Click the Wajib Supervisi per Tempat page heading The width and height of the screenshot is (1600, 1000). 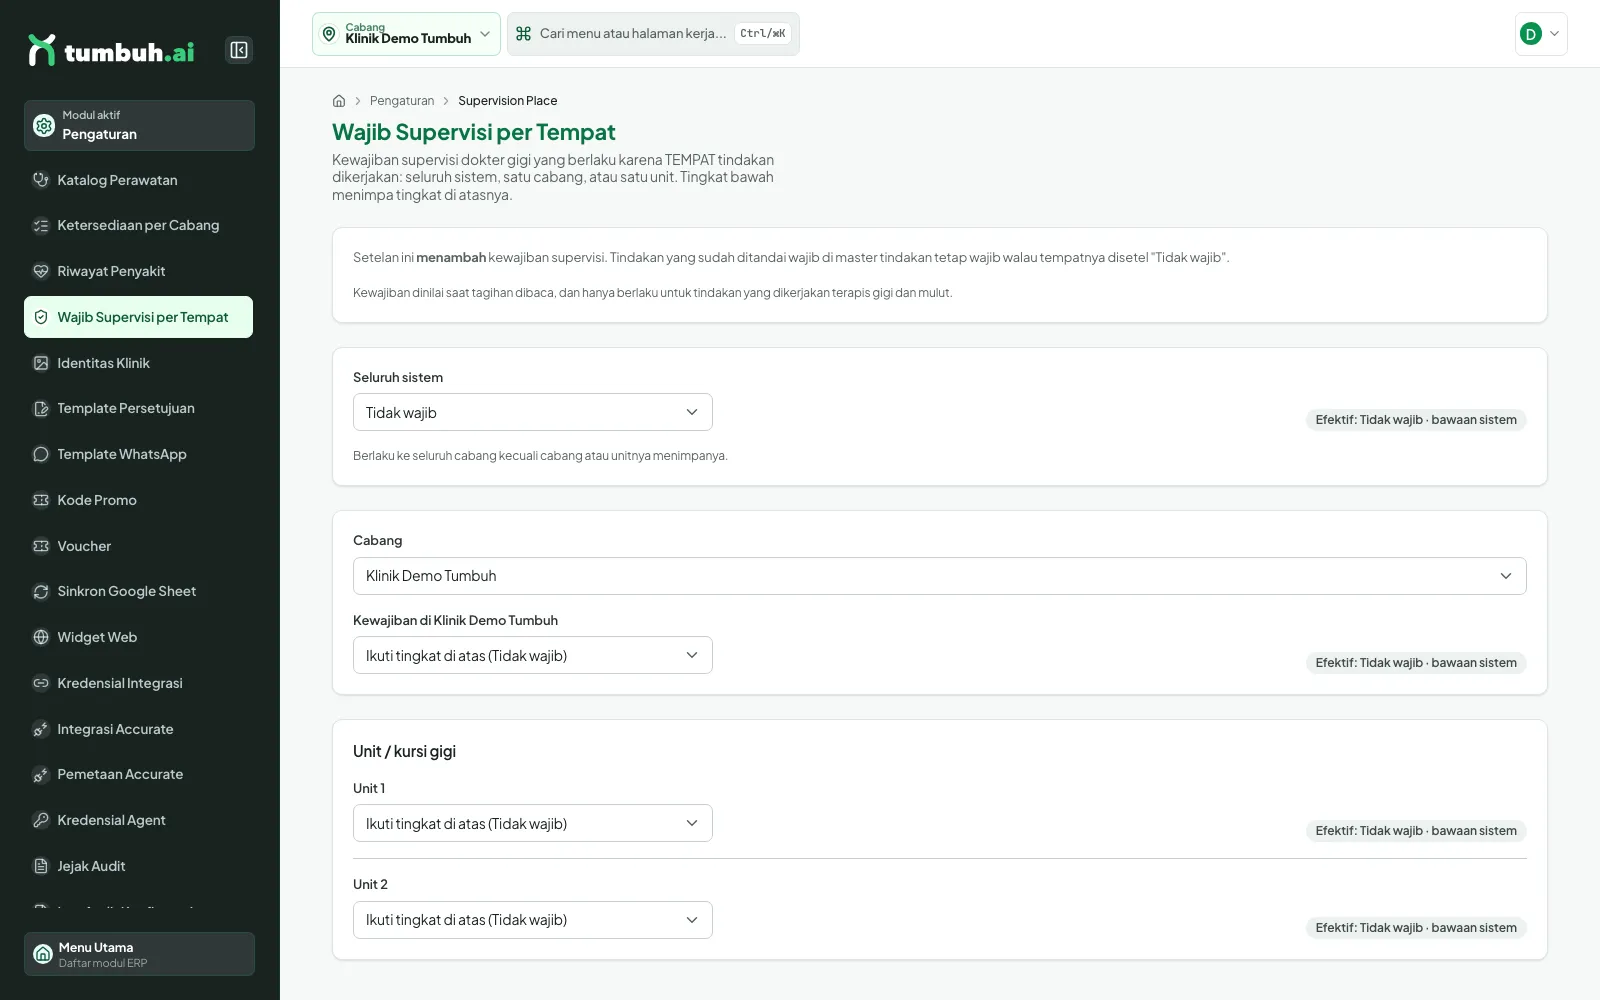point(474,132)
